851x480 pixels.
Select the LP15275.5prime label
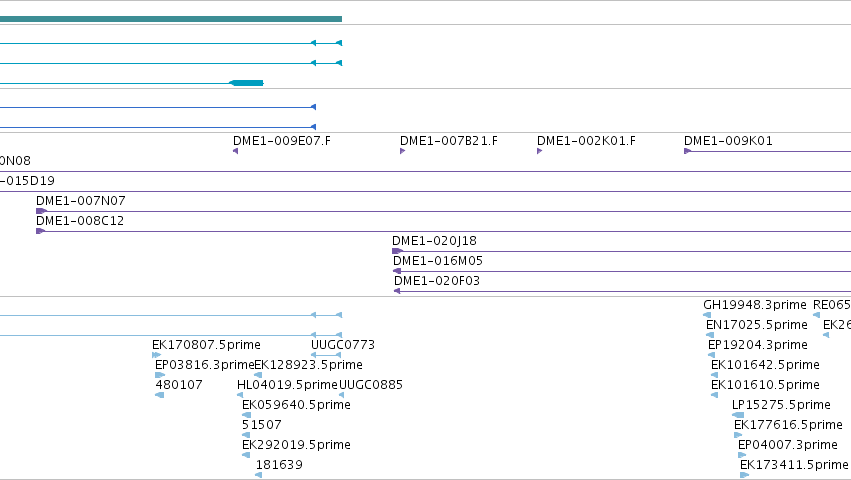point(781,405)
